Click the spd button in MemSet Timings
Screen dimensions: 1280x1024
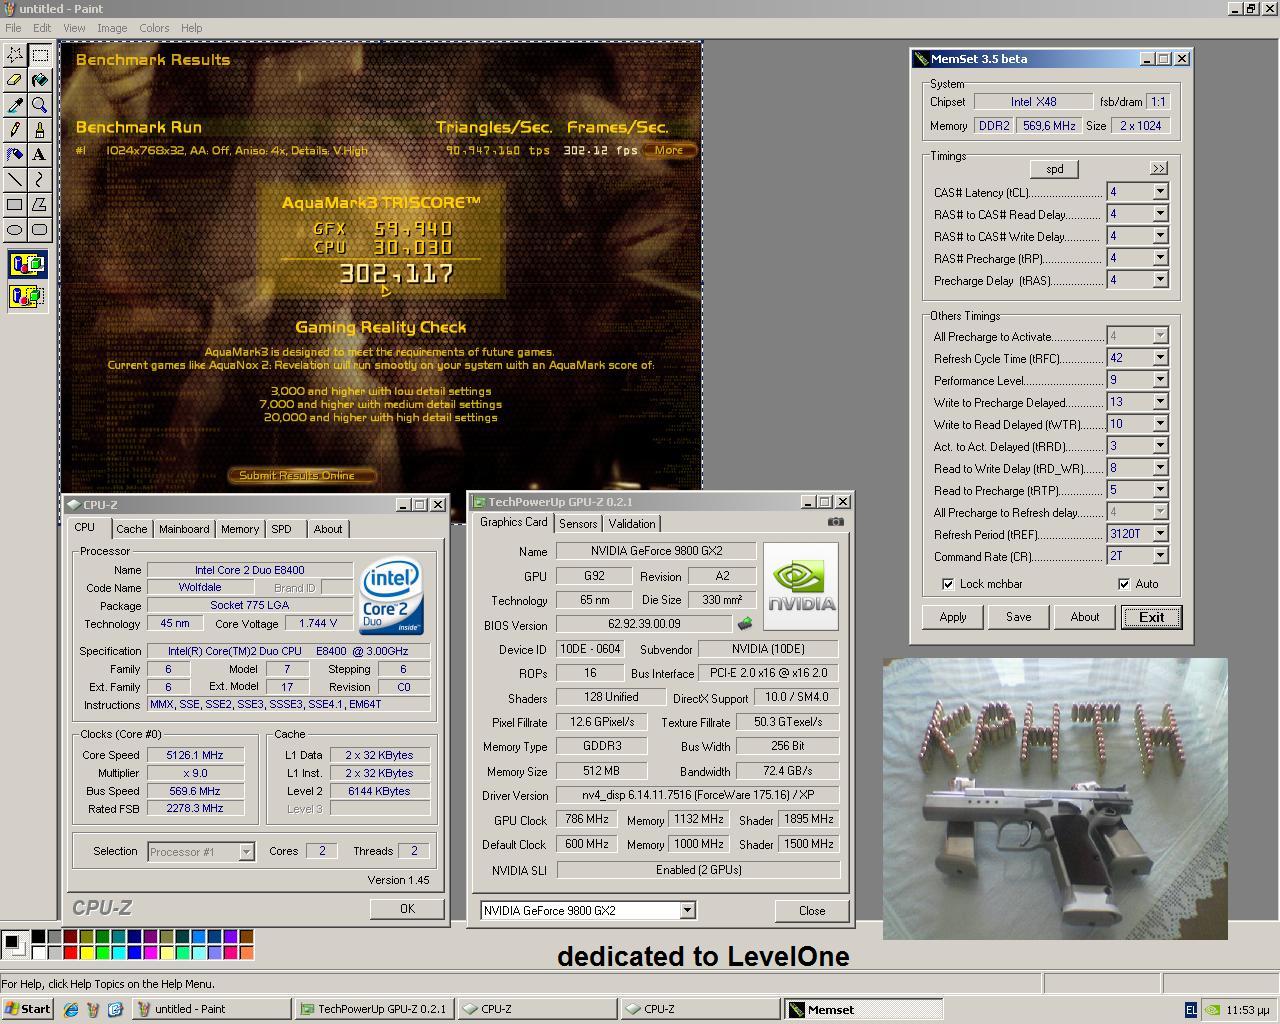coord(1055,169)
